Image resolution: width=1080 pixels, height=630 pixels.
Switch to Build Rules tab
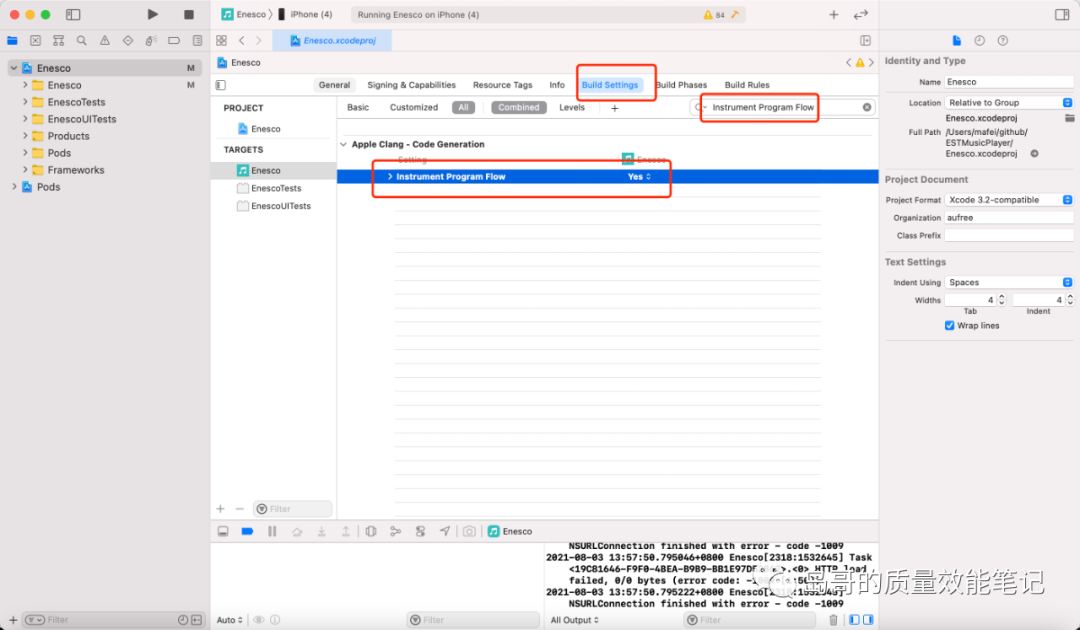point(747,85)
